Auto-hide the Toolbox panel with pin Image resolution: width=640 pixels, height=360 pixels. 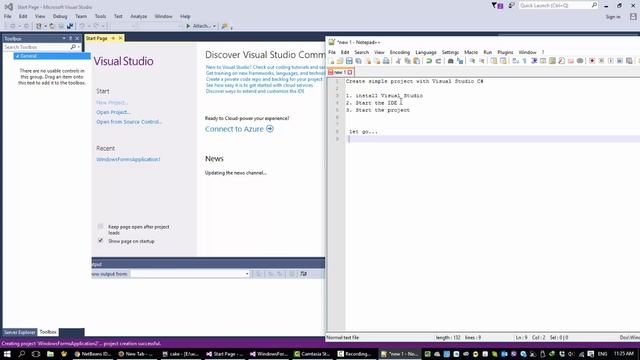(x=70, y=38)
